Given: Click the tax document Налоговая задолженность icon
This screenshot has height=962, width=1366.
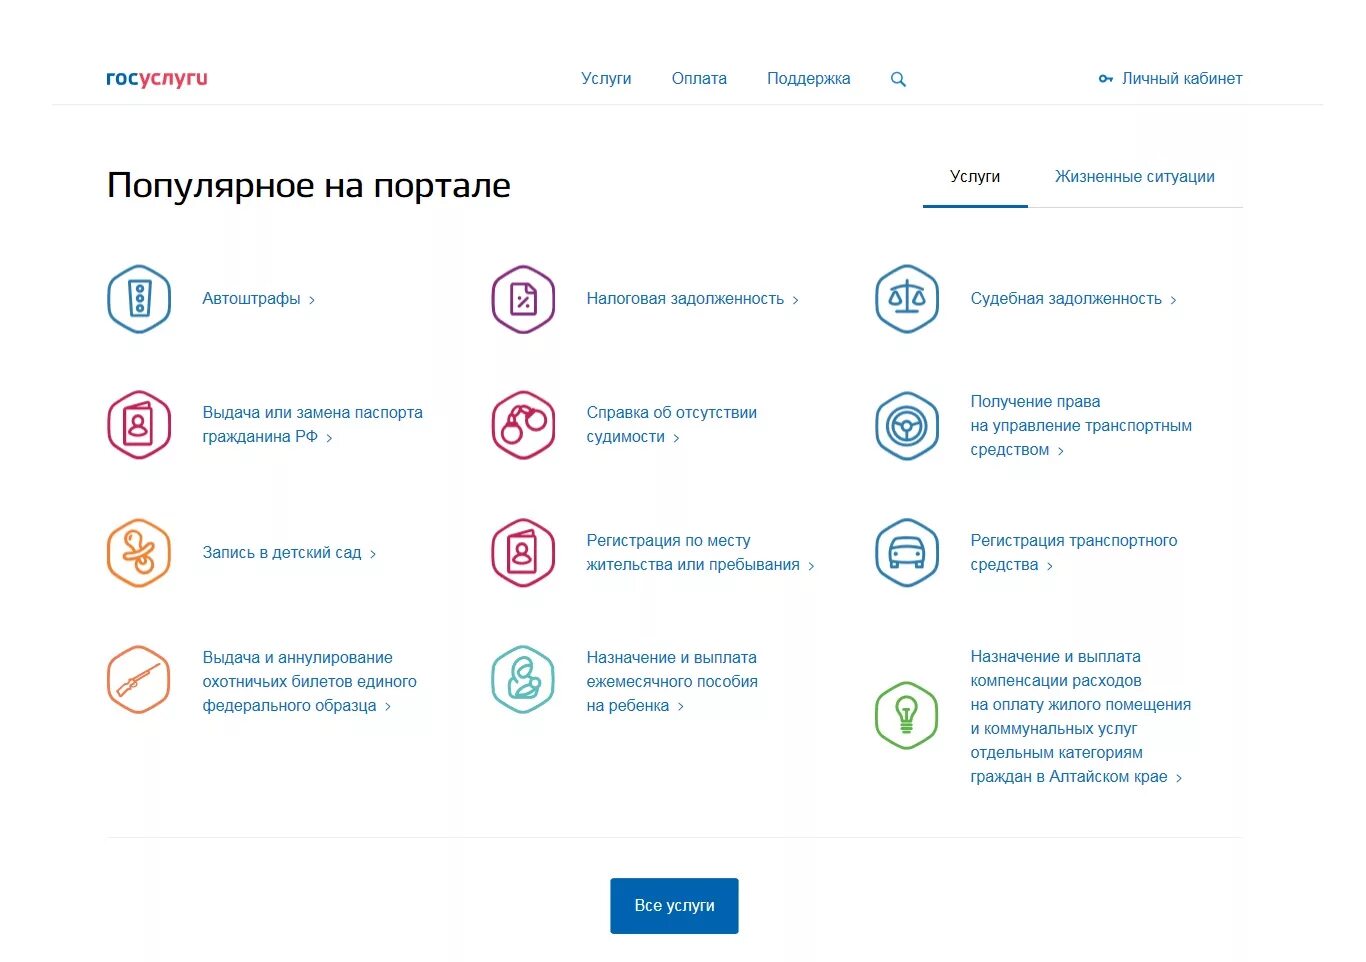Looking at the screenshot, I should click(x=523, y=299).
